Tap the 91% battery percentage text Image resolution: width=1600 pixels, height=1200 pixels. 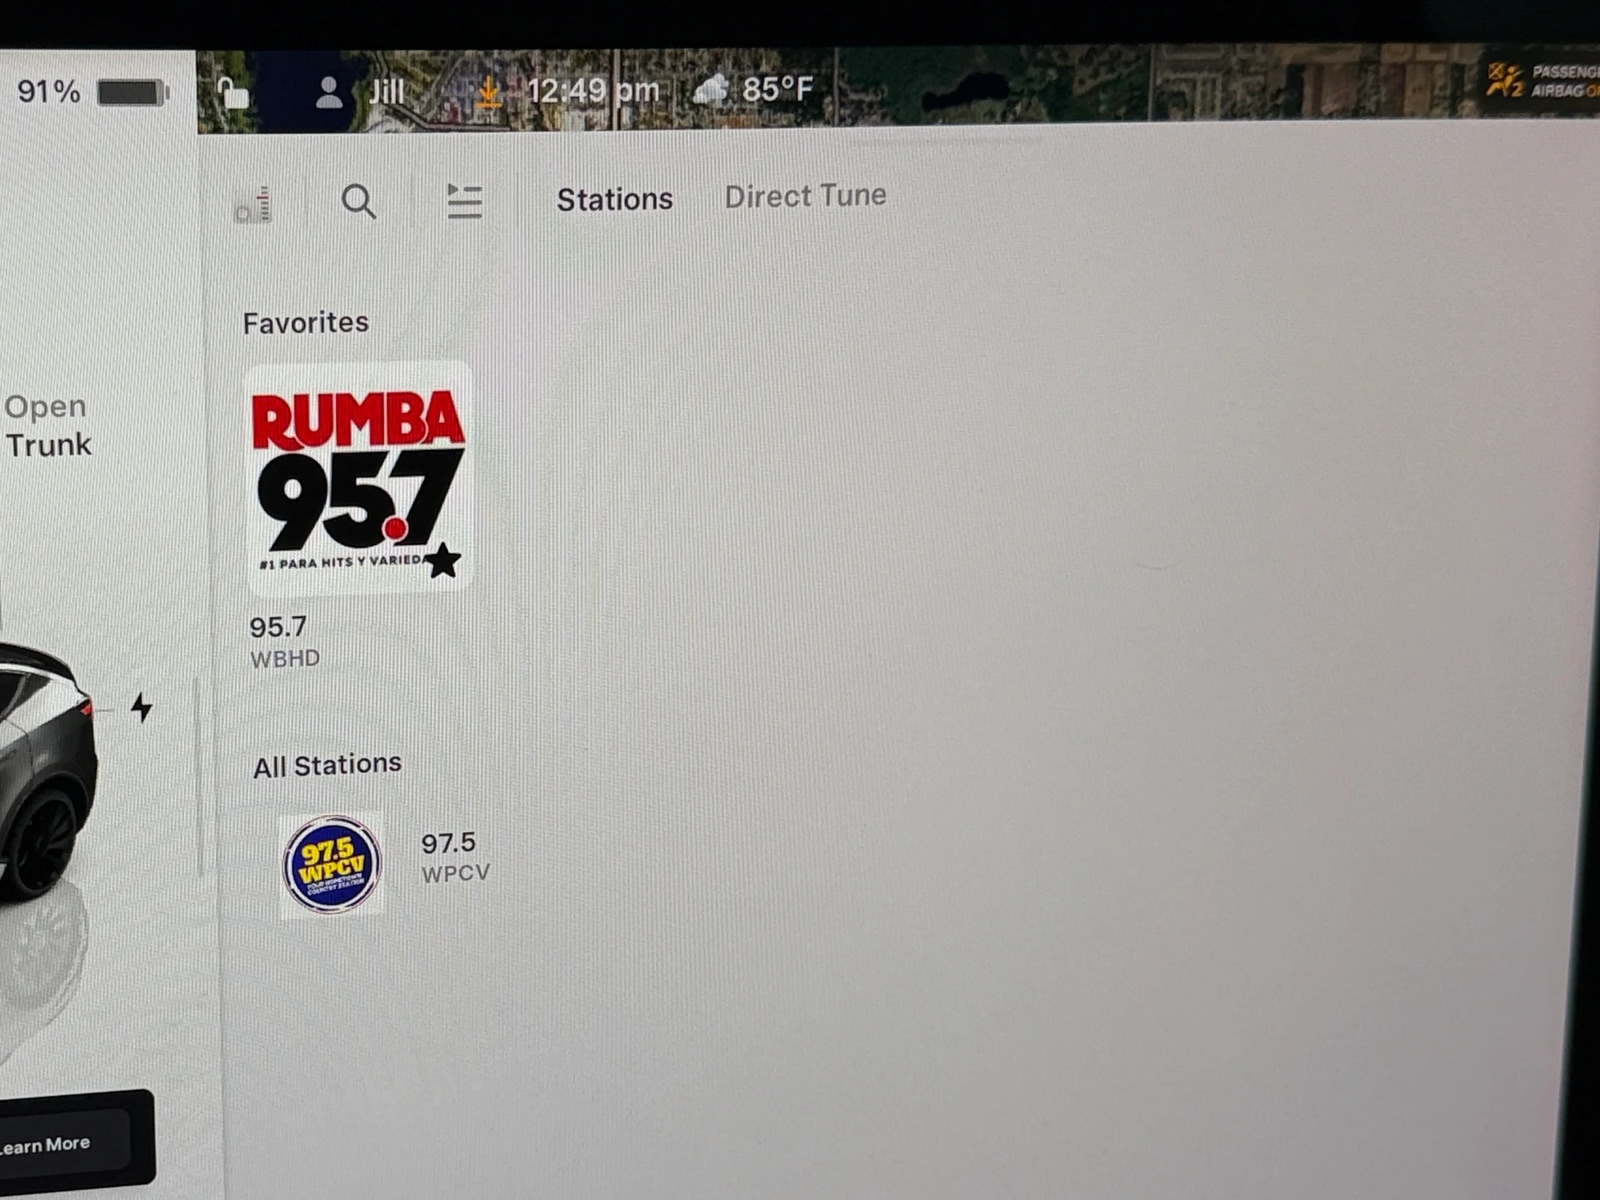tap(48, 92)
